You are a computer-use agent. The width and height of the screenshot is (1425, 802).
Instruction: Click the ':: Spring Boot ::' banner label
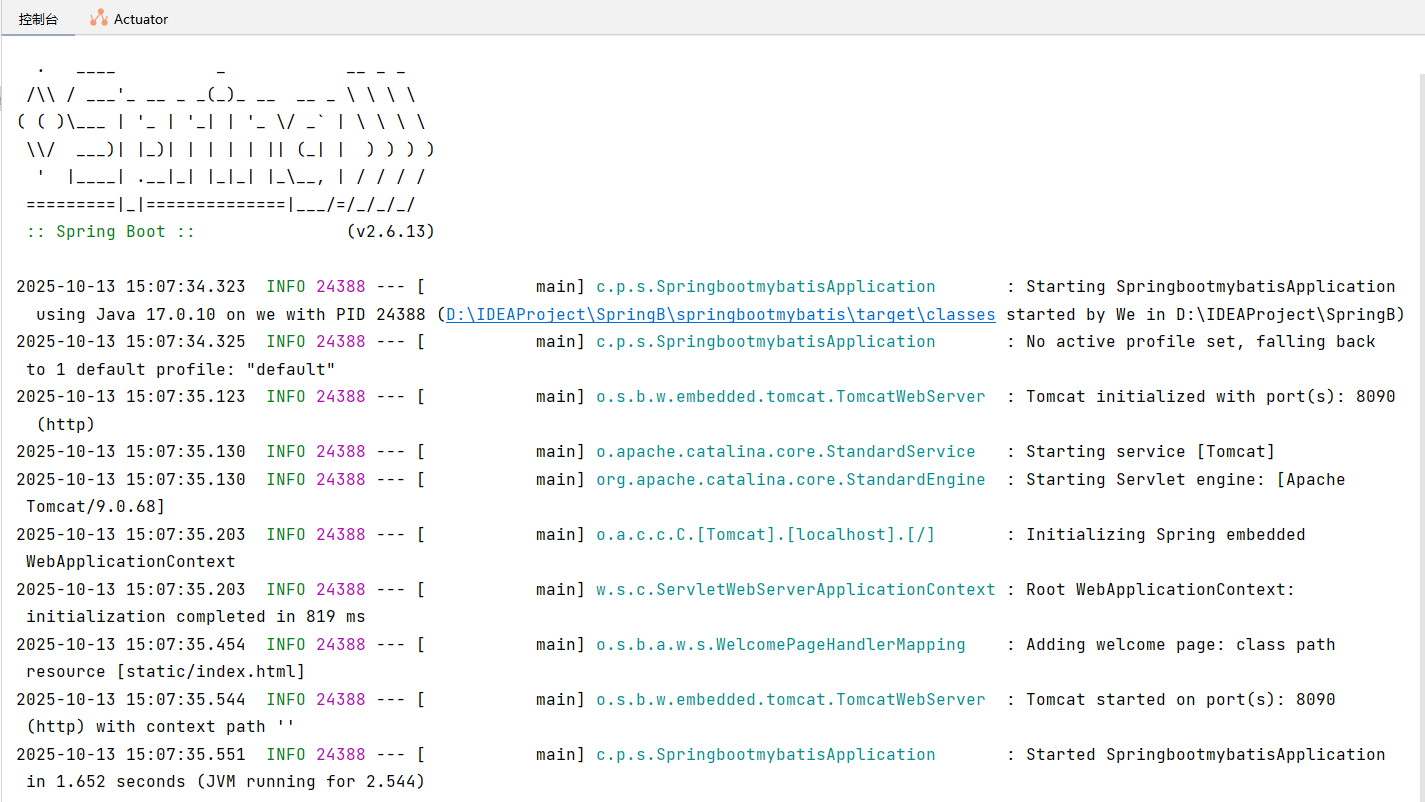[x=111, y=231]
